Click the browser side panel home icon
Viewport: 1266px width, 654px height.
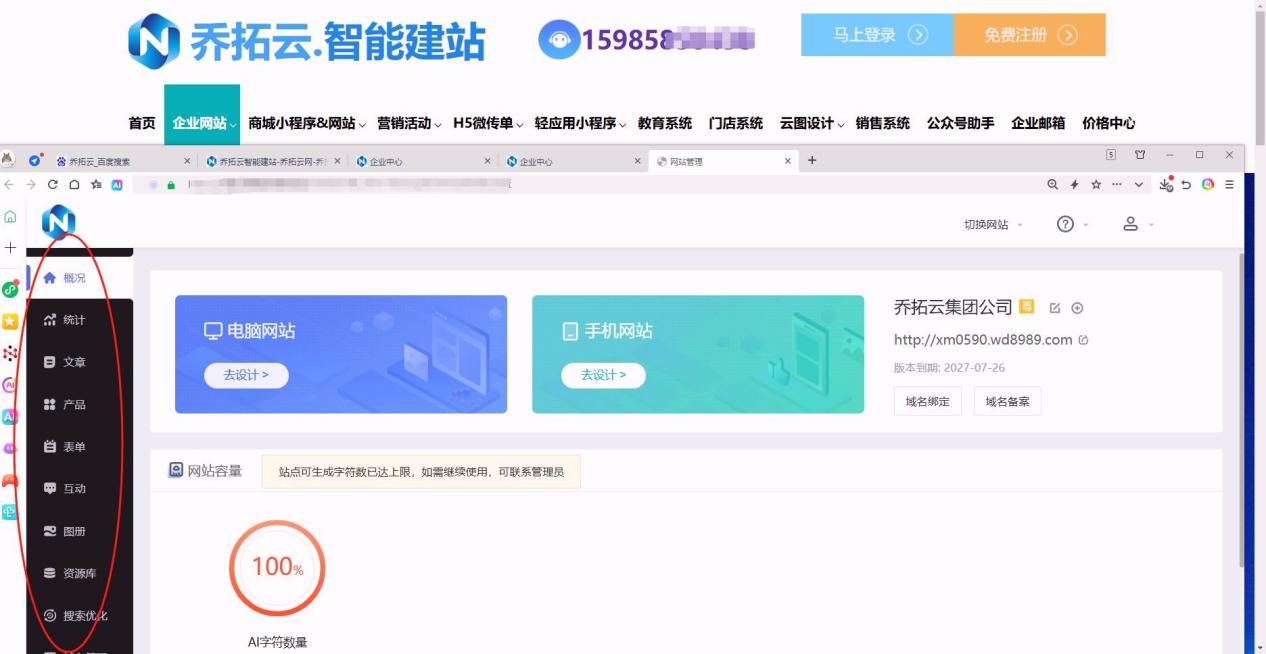(10, 216)
